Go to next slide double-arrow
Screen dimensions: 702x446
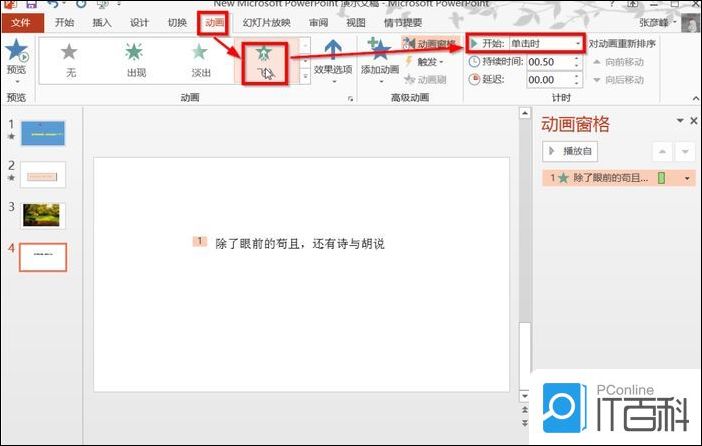pos(525,423)
